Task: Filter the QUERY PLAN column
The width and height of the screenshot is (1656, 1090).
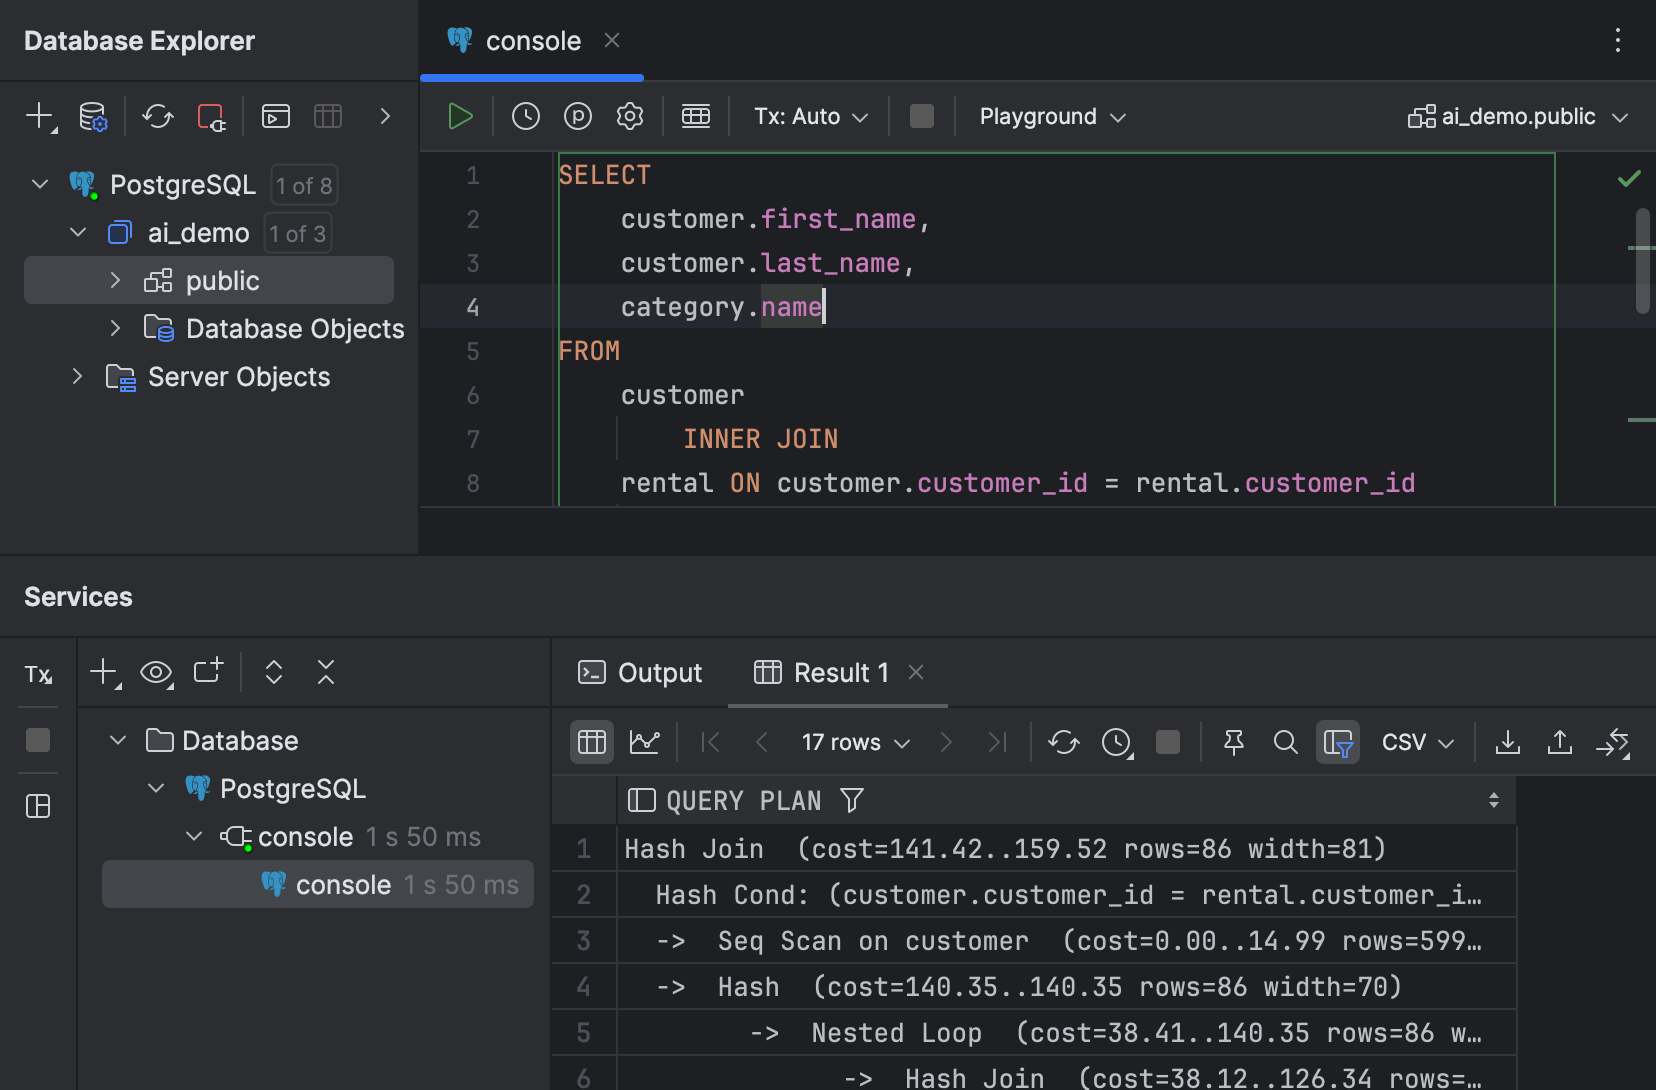Action: [851, 799]
